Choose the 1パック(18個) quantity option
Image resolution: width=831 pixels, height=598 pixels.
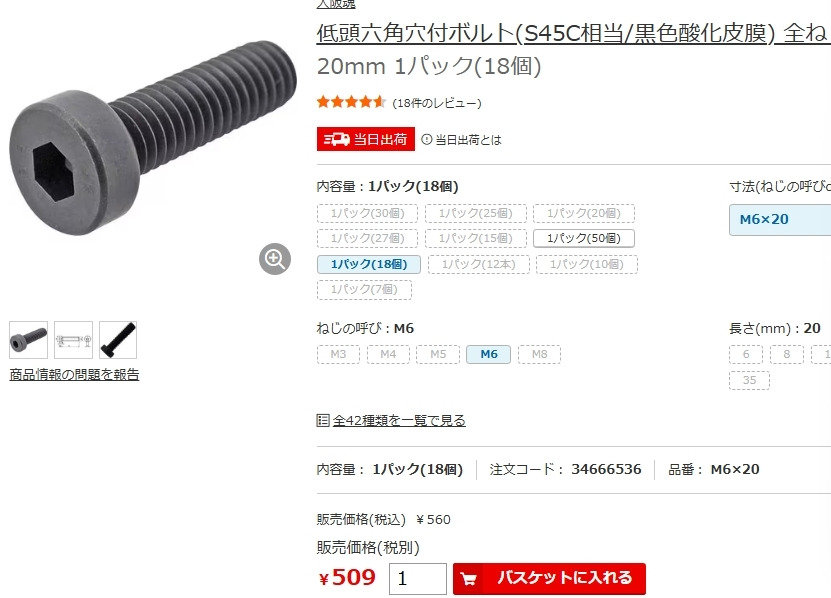click(x=369, y=264)
